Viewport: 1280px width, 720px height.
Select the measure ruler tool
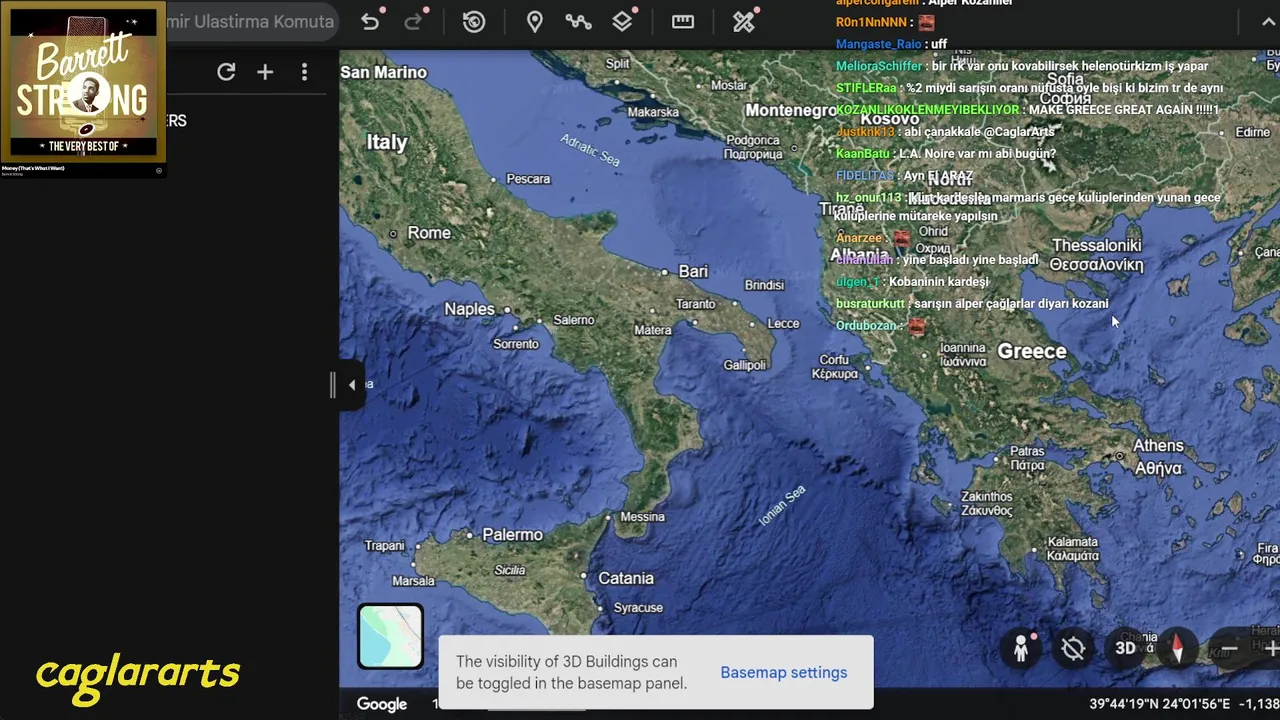(683, 22)
